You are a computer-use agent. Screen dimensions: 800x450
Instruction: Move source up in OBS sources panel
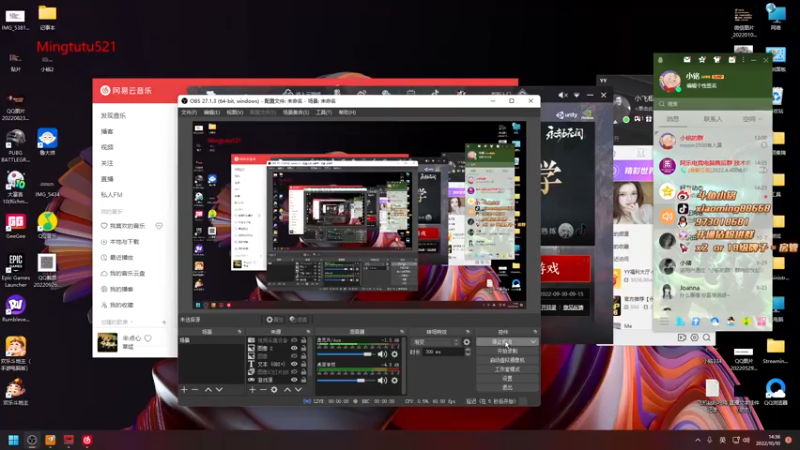pos(287,390)
